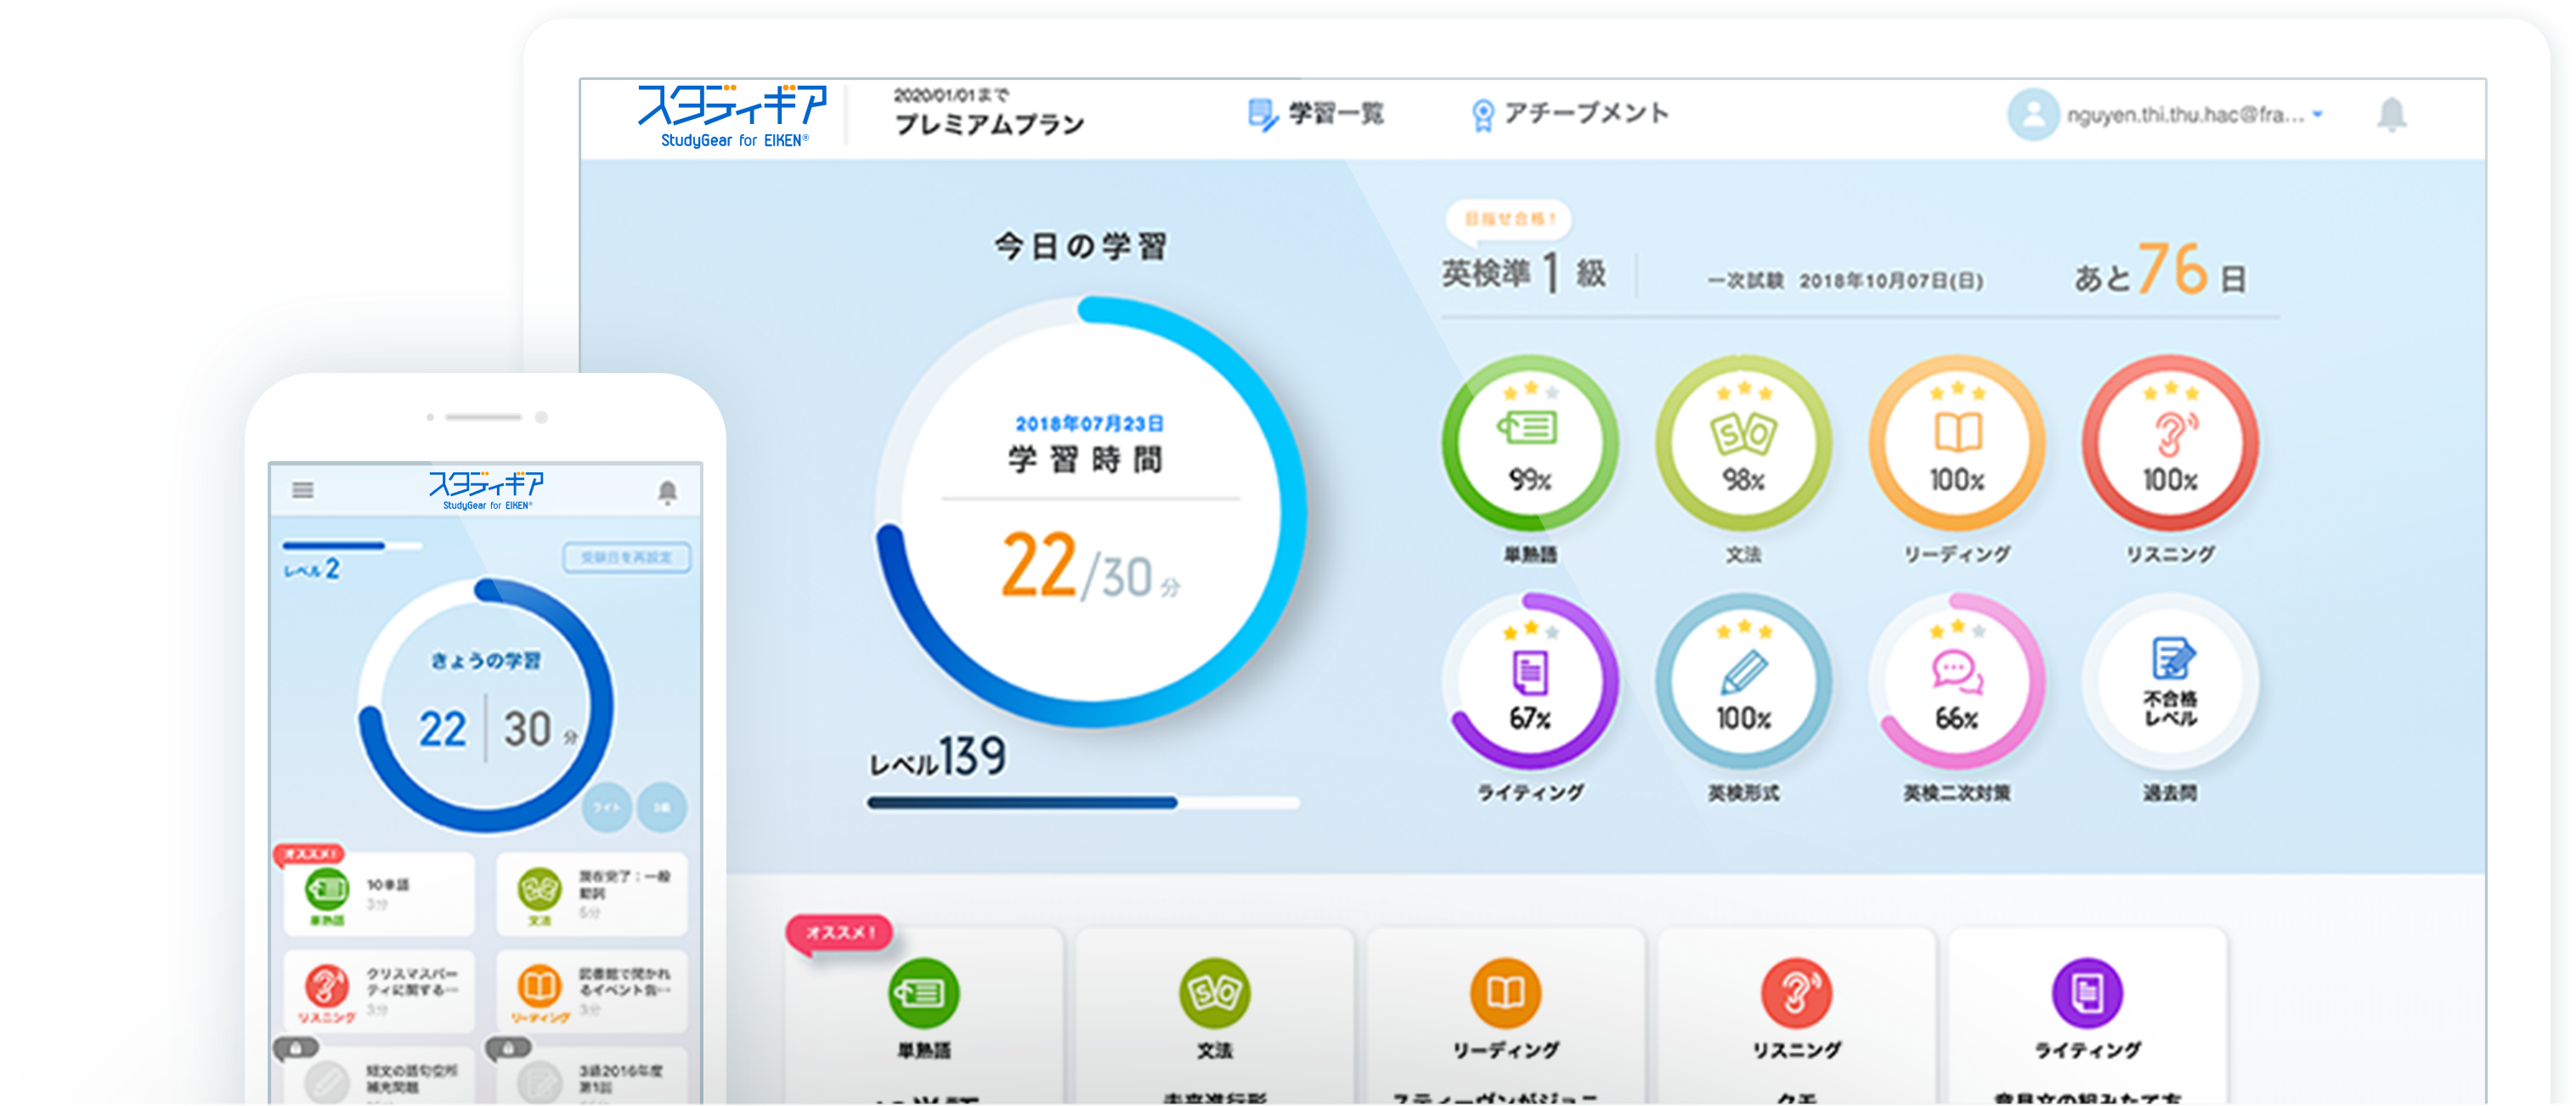The width and height of the screenshot is (2576, 1106).
Task: Tap the レベル2 progress bar on phone
Action: pos(352,546)
